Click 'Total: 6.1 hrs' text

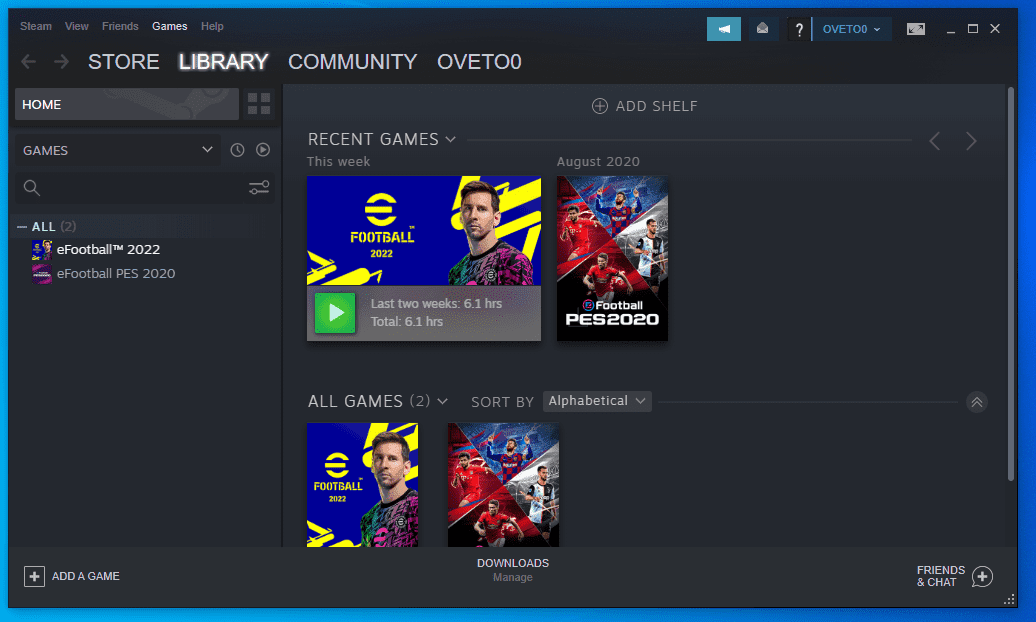click(x=406, y=322)
